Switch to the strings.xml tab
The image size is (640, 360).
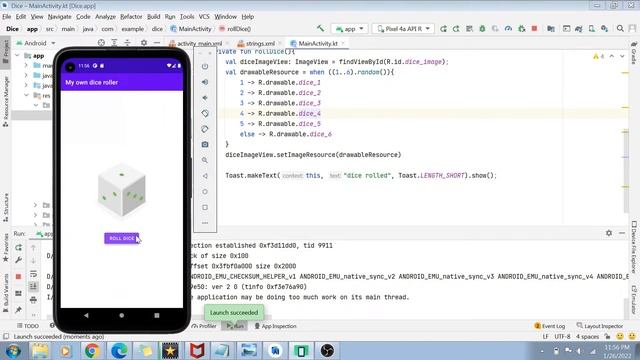(x=256, y=43)
